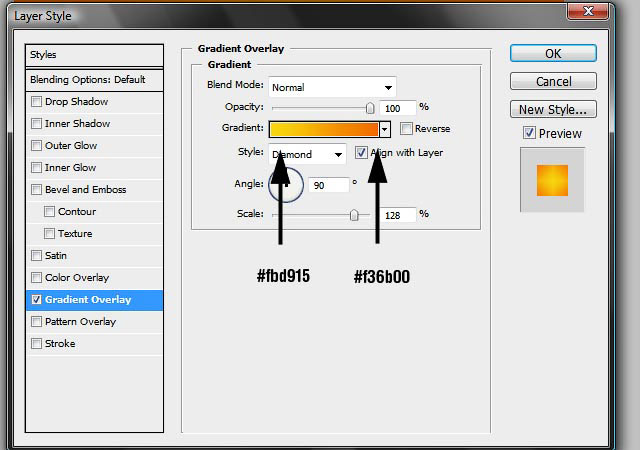This screenshot has height=450, width=640.
Task: Select the Inner Shadow label
Action: (78, 123)
